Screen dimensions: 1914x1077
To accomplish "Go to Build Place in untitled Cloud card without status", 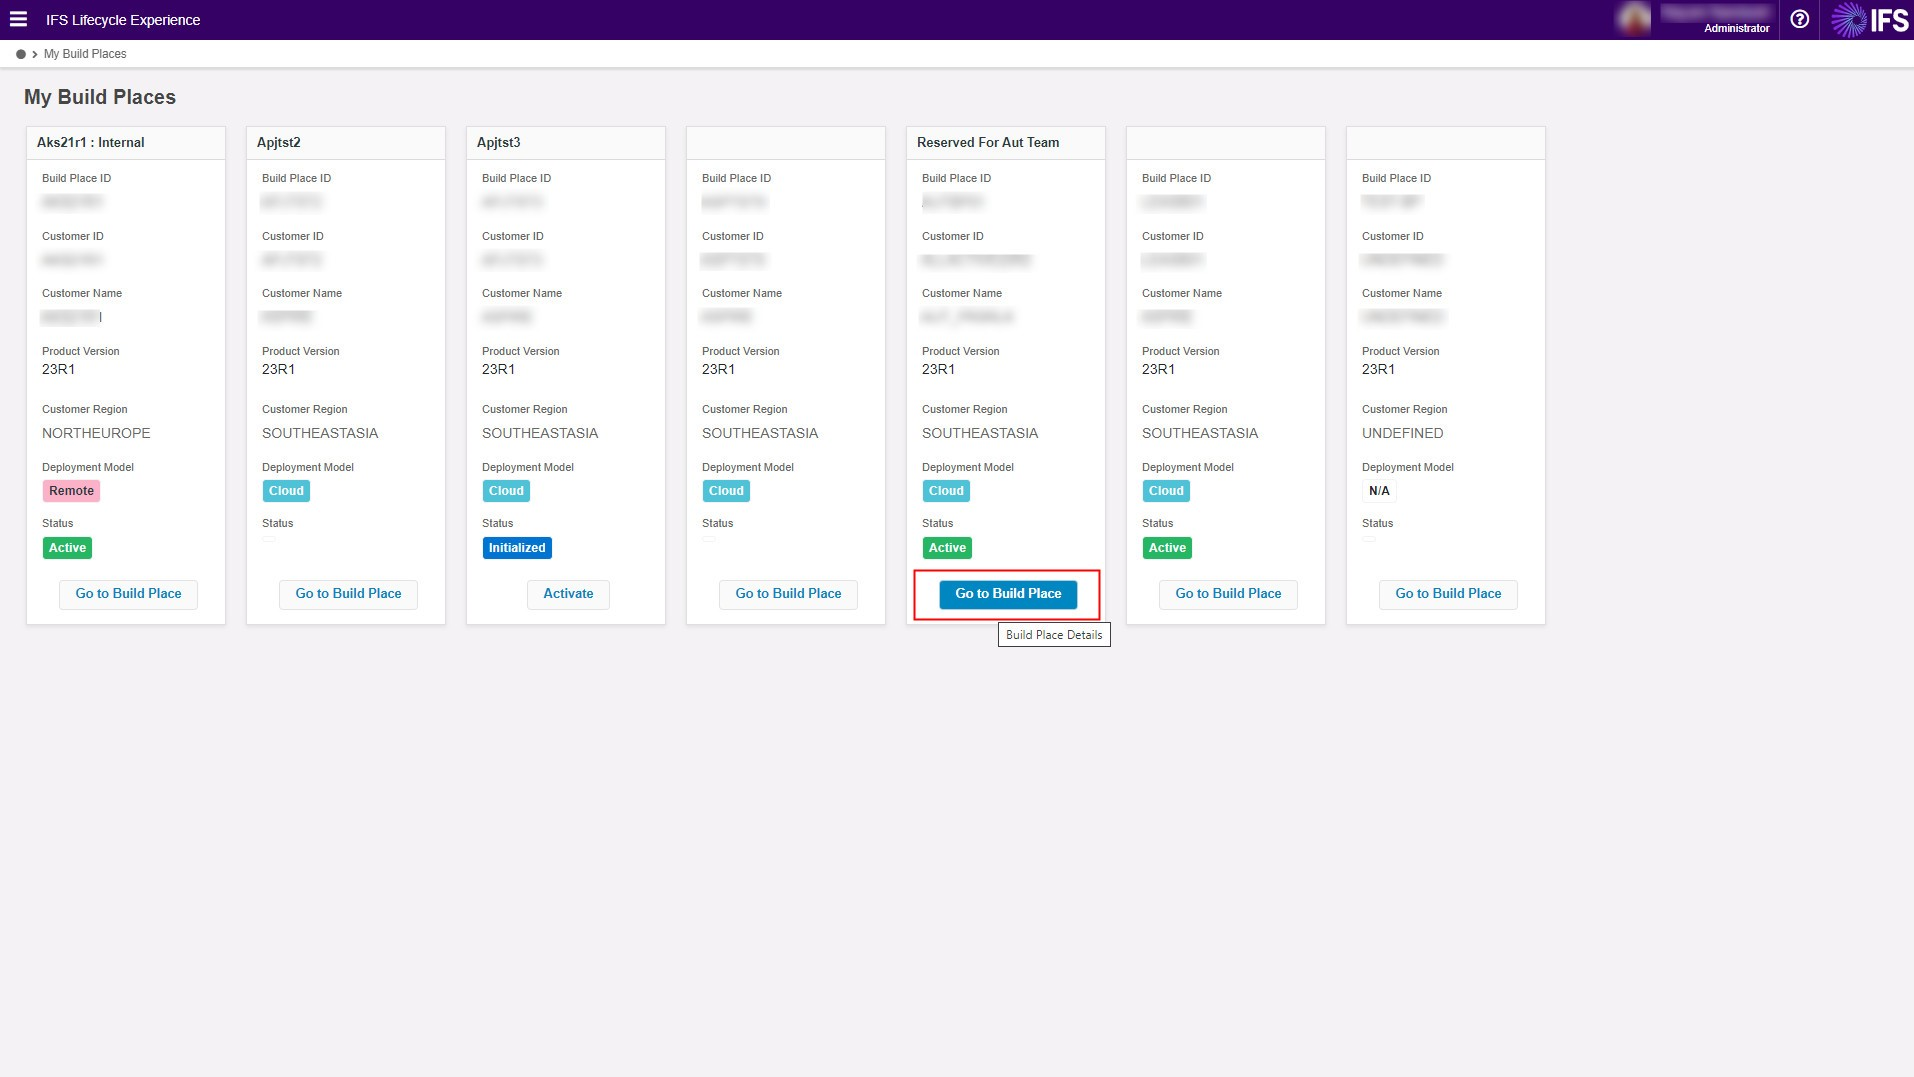I will (x=788, y=594).
